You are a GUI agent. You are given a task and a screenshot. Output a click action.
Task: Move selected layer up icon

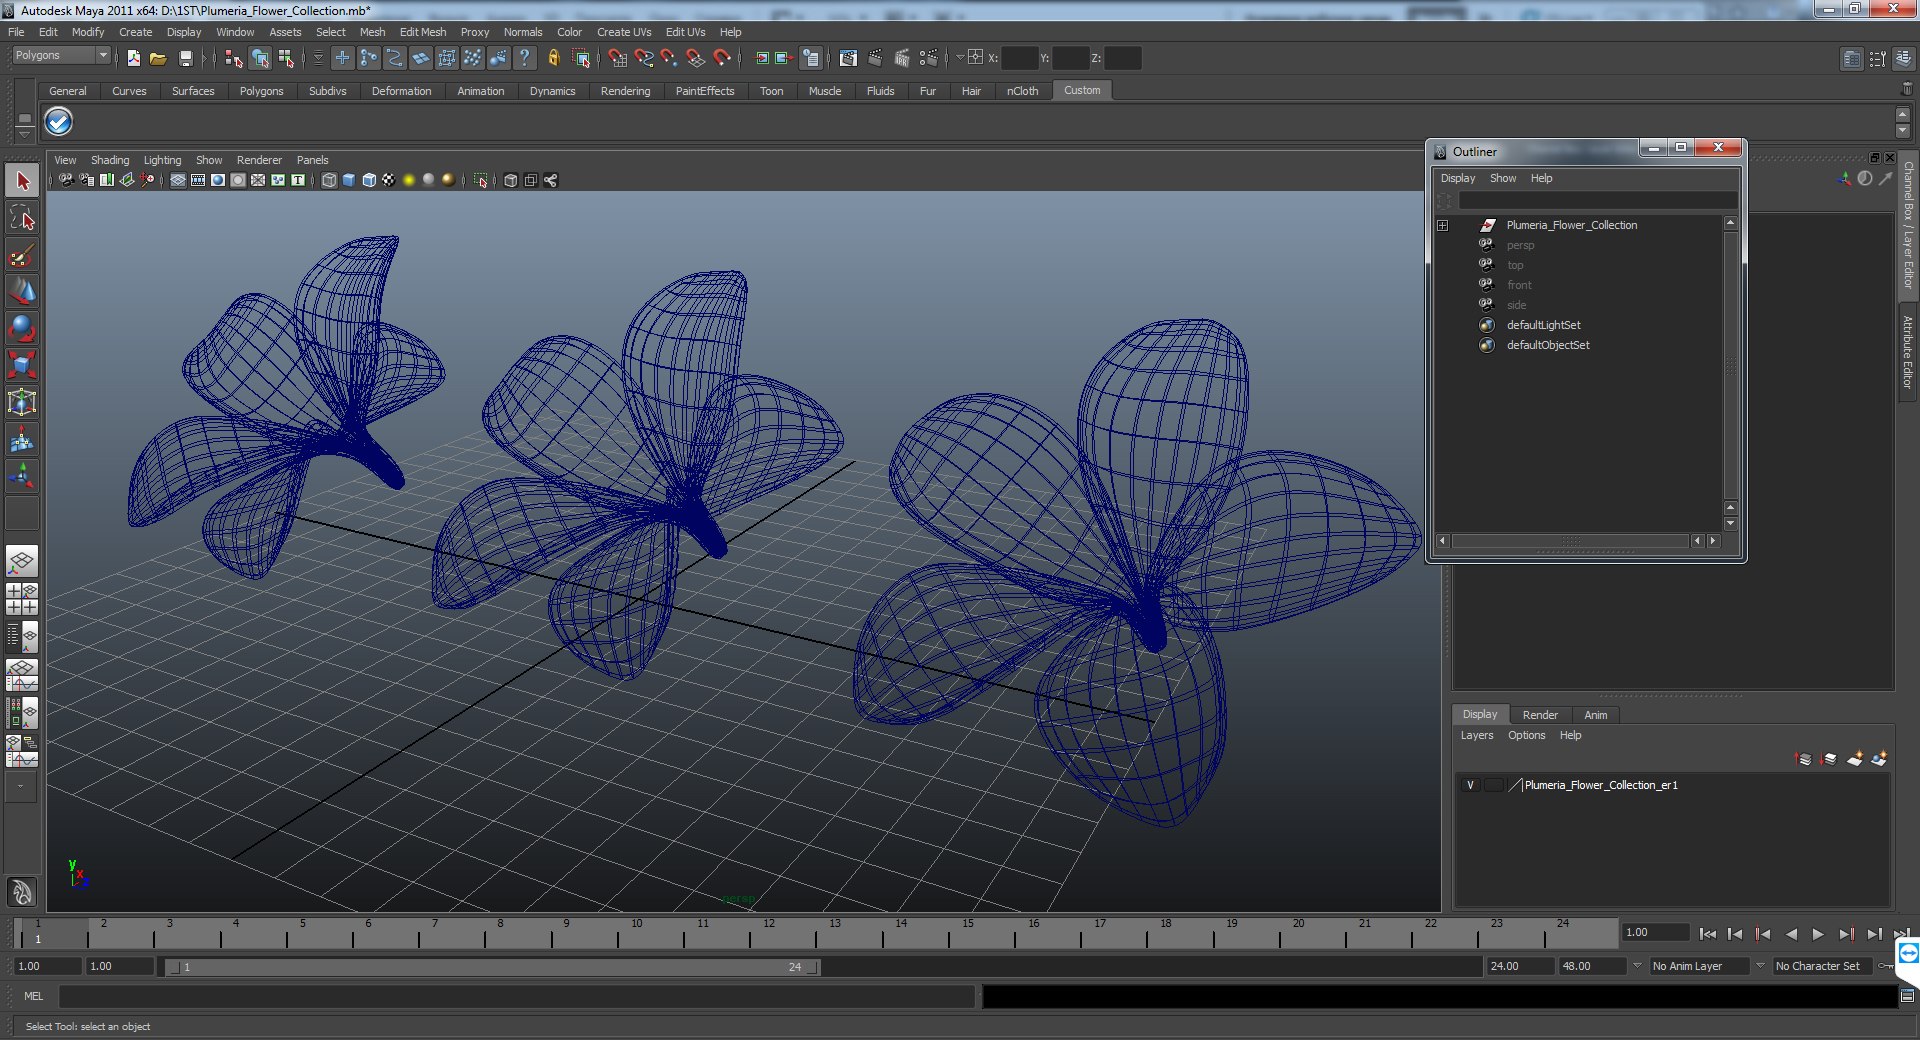1803,759
